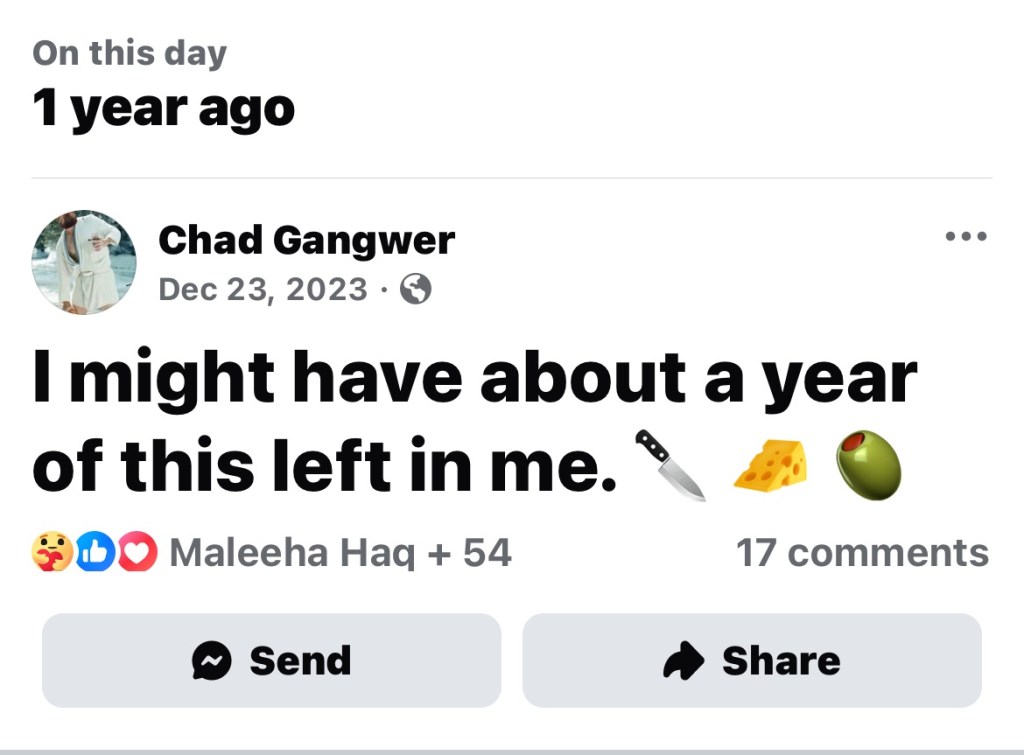Click the Messenger icon in Send button

[211, 661]
